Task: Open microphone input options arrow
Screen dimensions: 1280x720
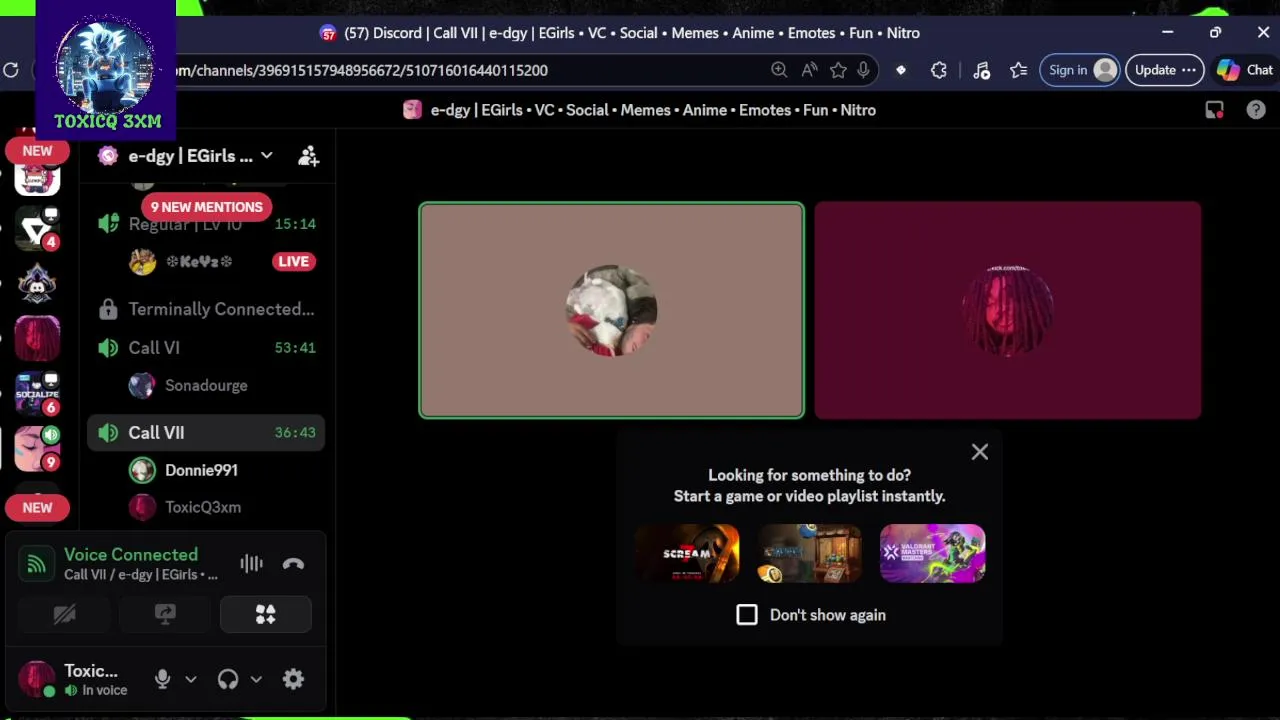Action: point(191,679)
